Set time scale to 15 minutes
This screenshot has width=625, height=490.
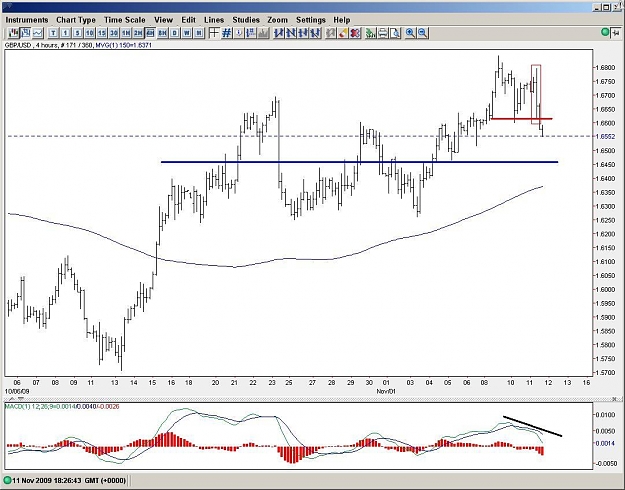(x=102, y=33)
